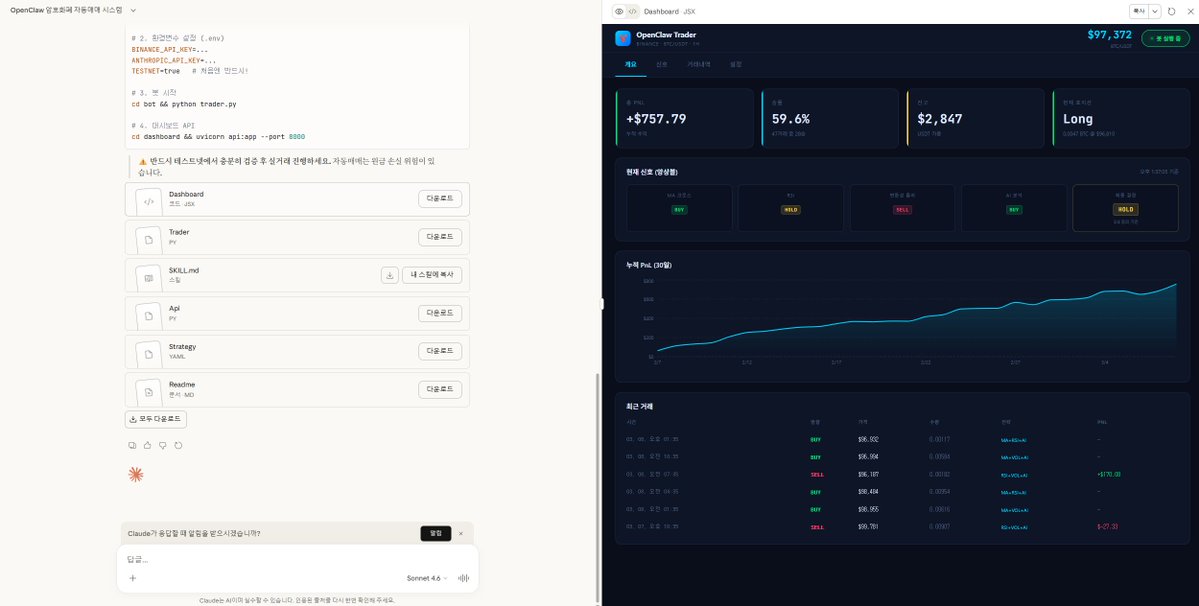Click the port 8000 value in code block

(297, 137)
